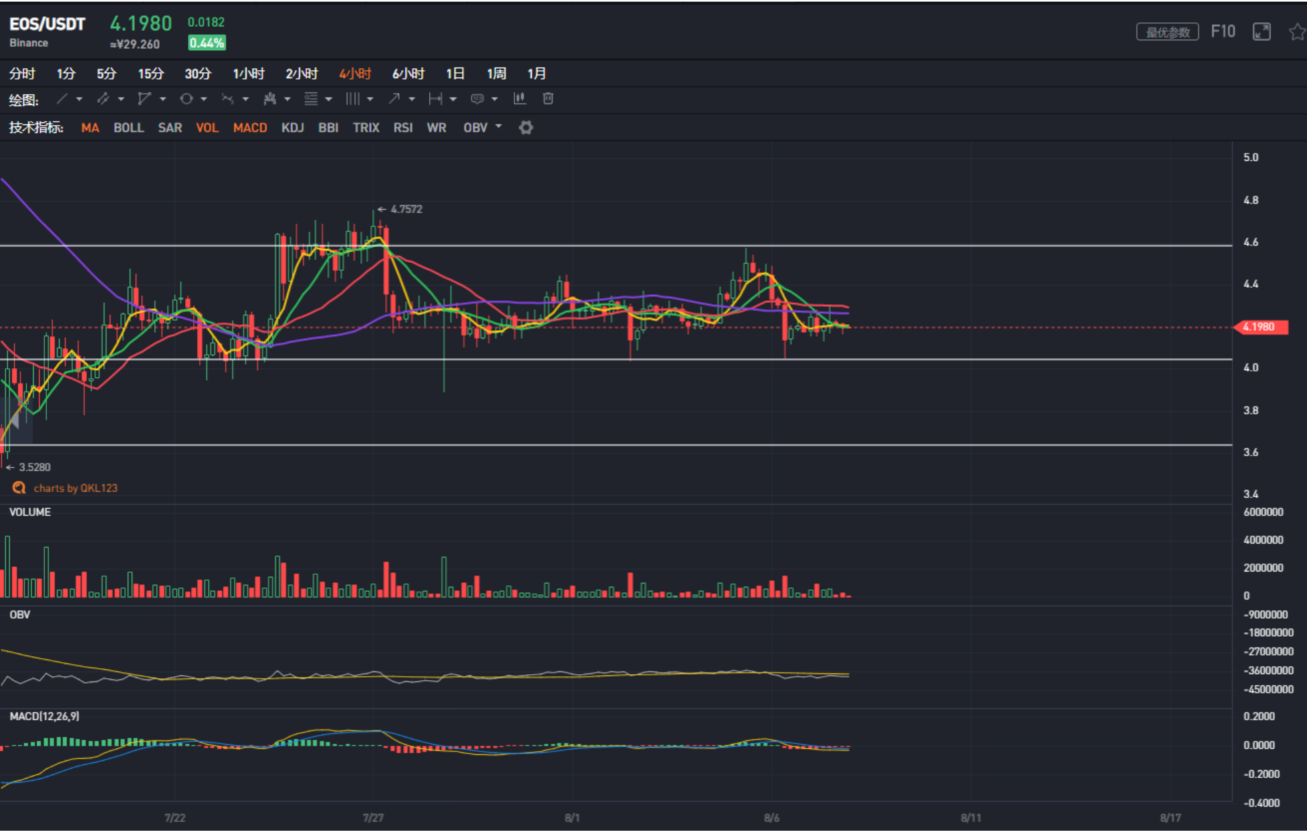Viewport: 1307px width, 831px height.
Task: Disable the MACD indicator
Action: click(250, 128)
